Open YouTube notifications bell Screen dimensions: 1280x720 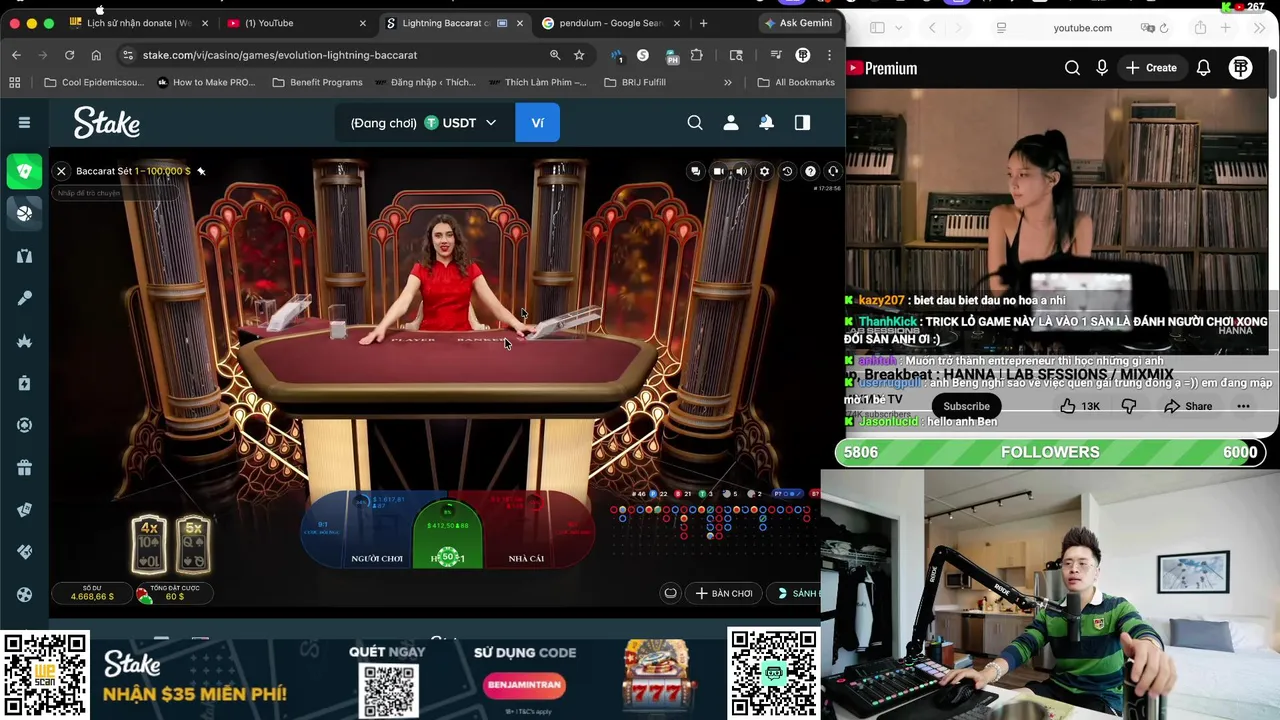(1204, 68)
